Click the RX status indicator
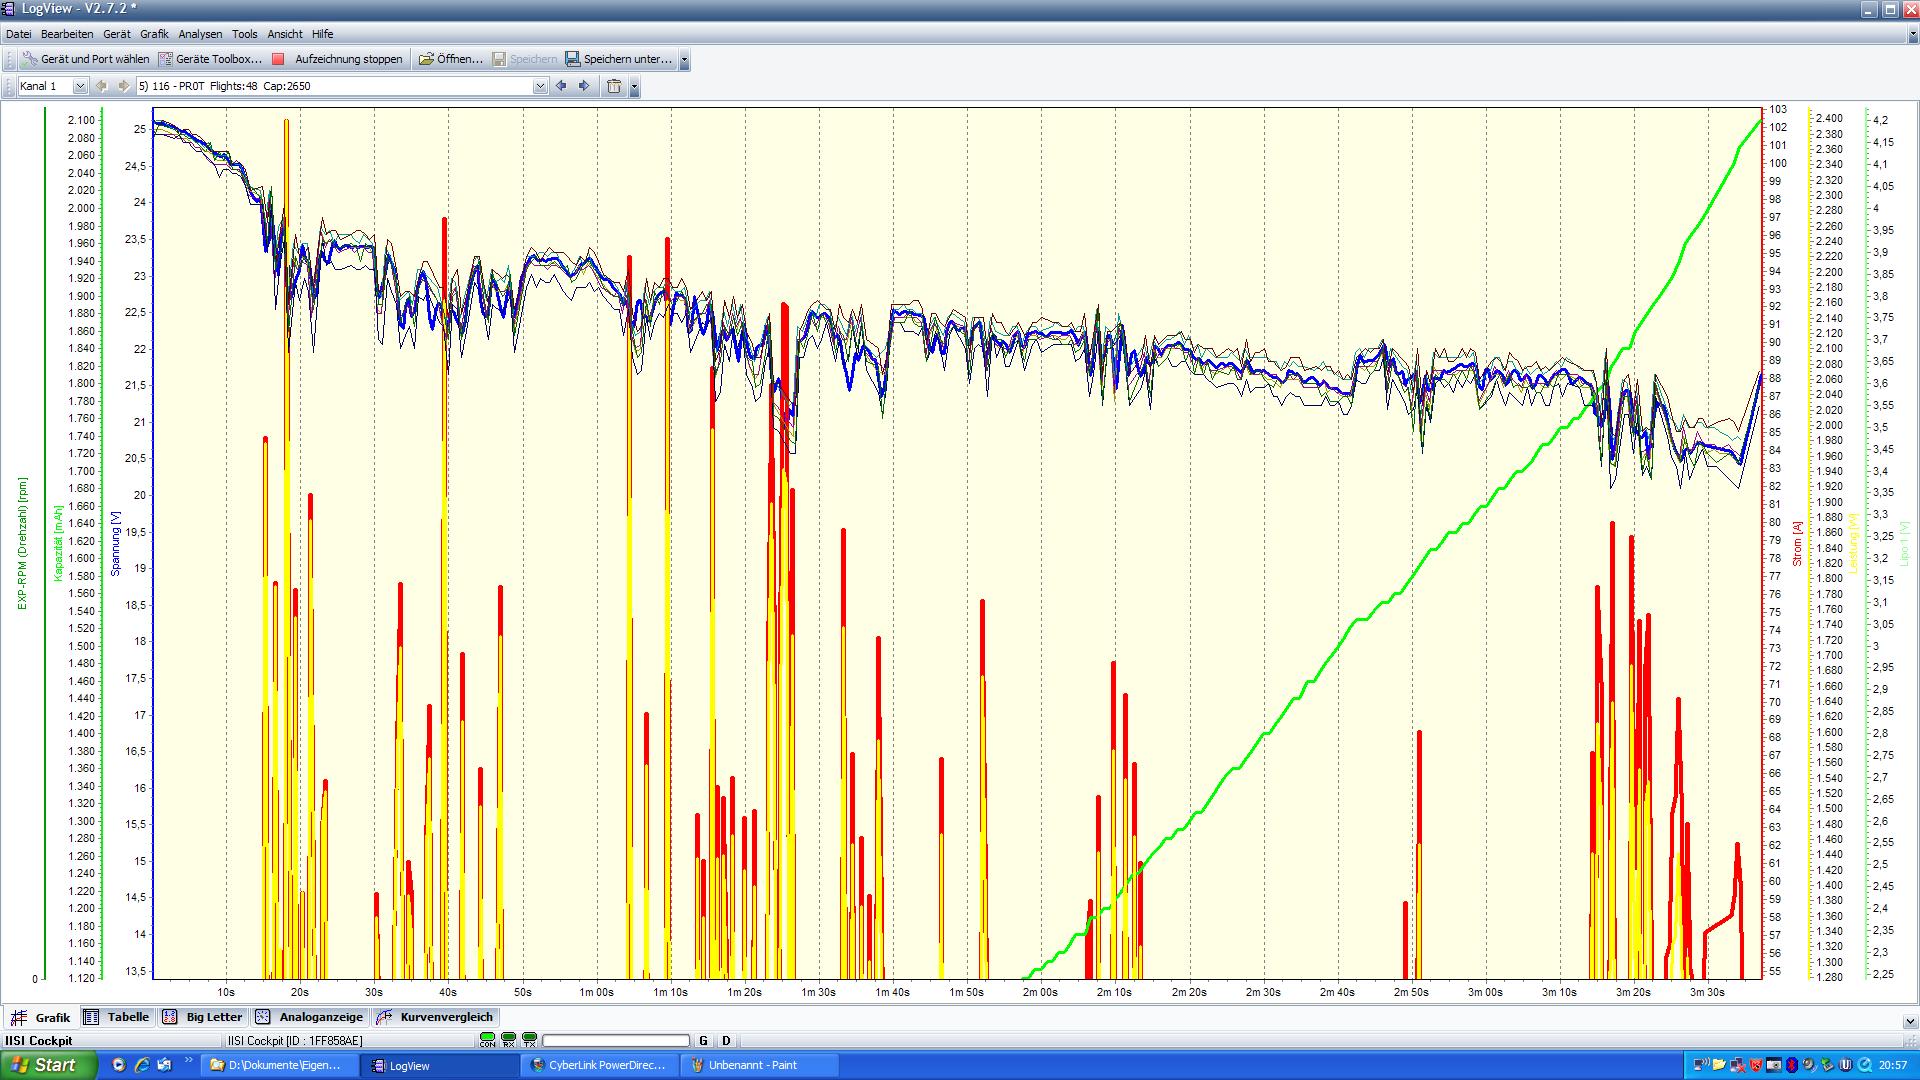 click(508, 1041)
